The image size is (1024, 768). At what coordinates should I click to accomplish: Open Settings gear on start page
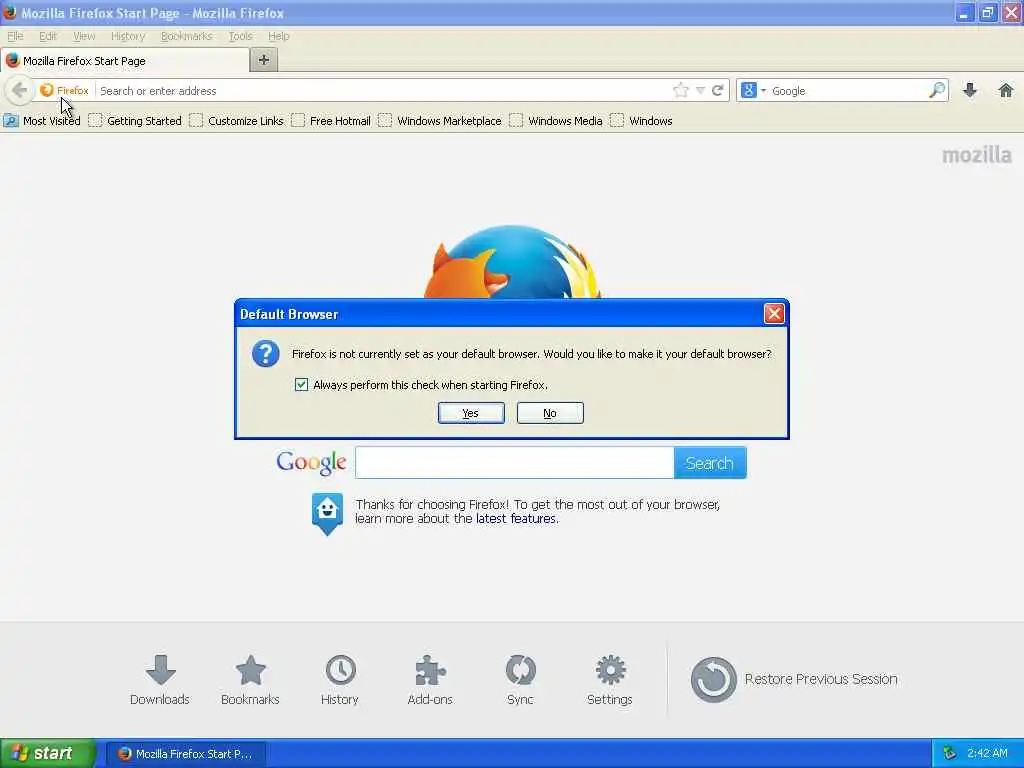pyautogui.click(x=610, y=680)
